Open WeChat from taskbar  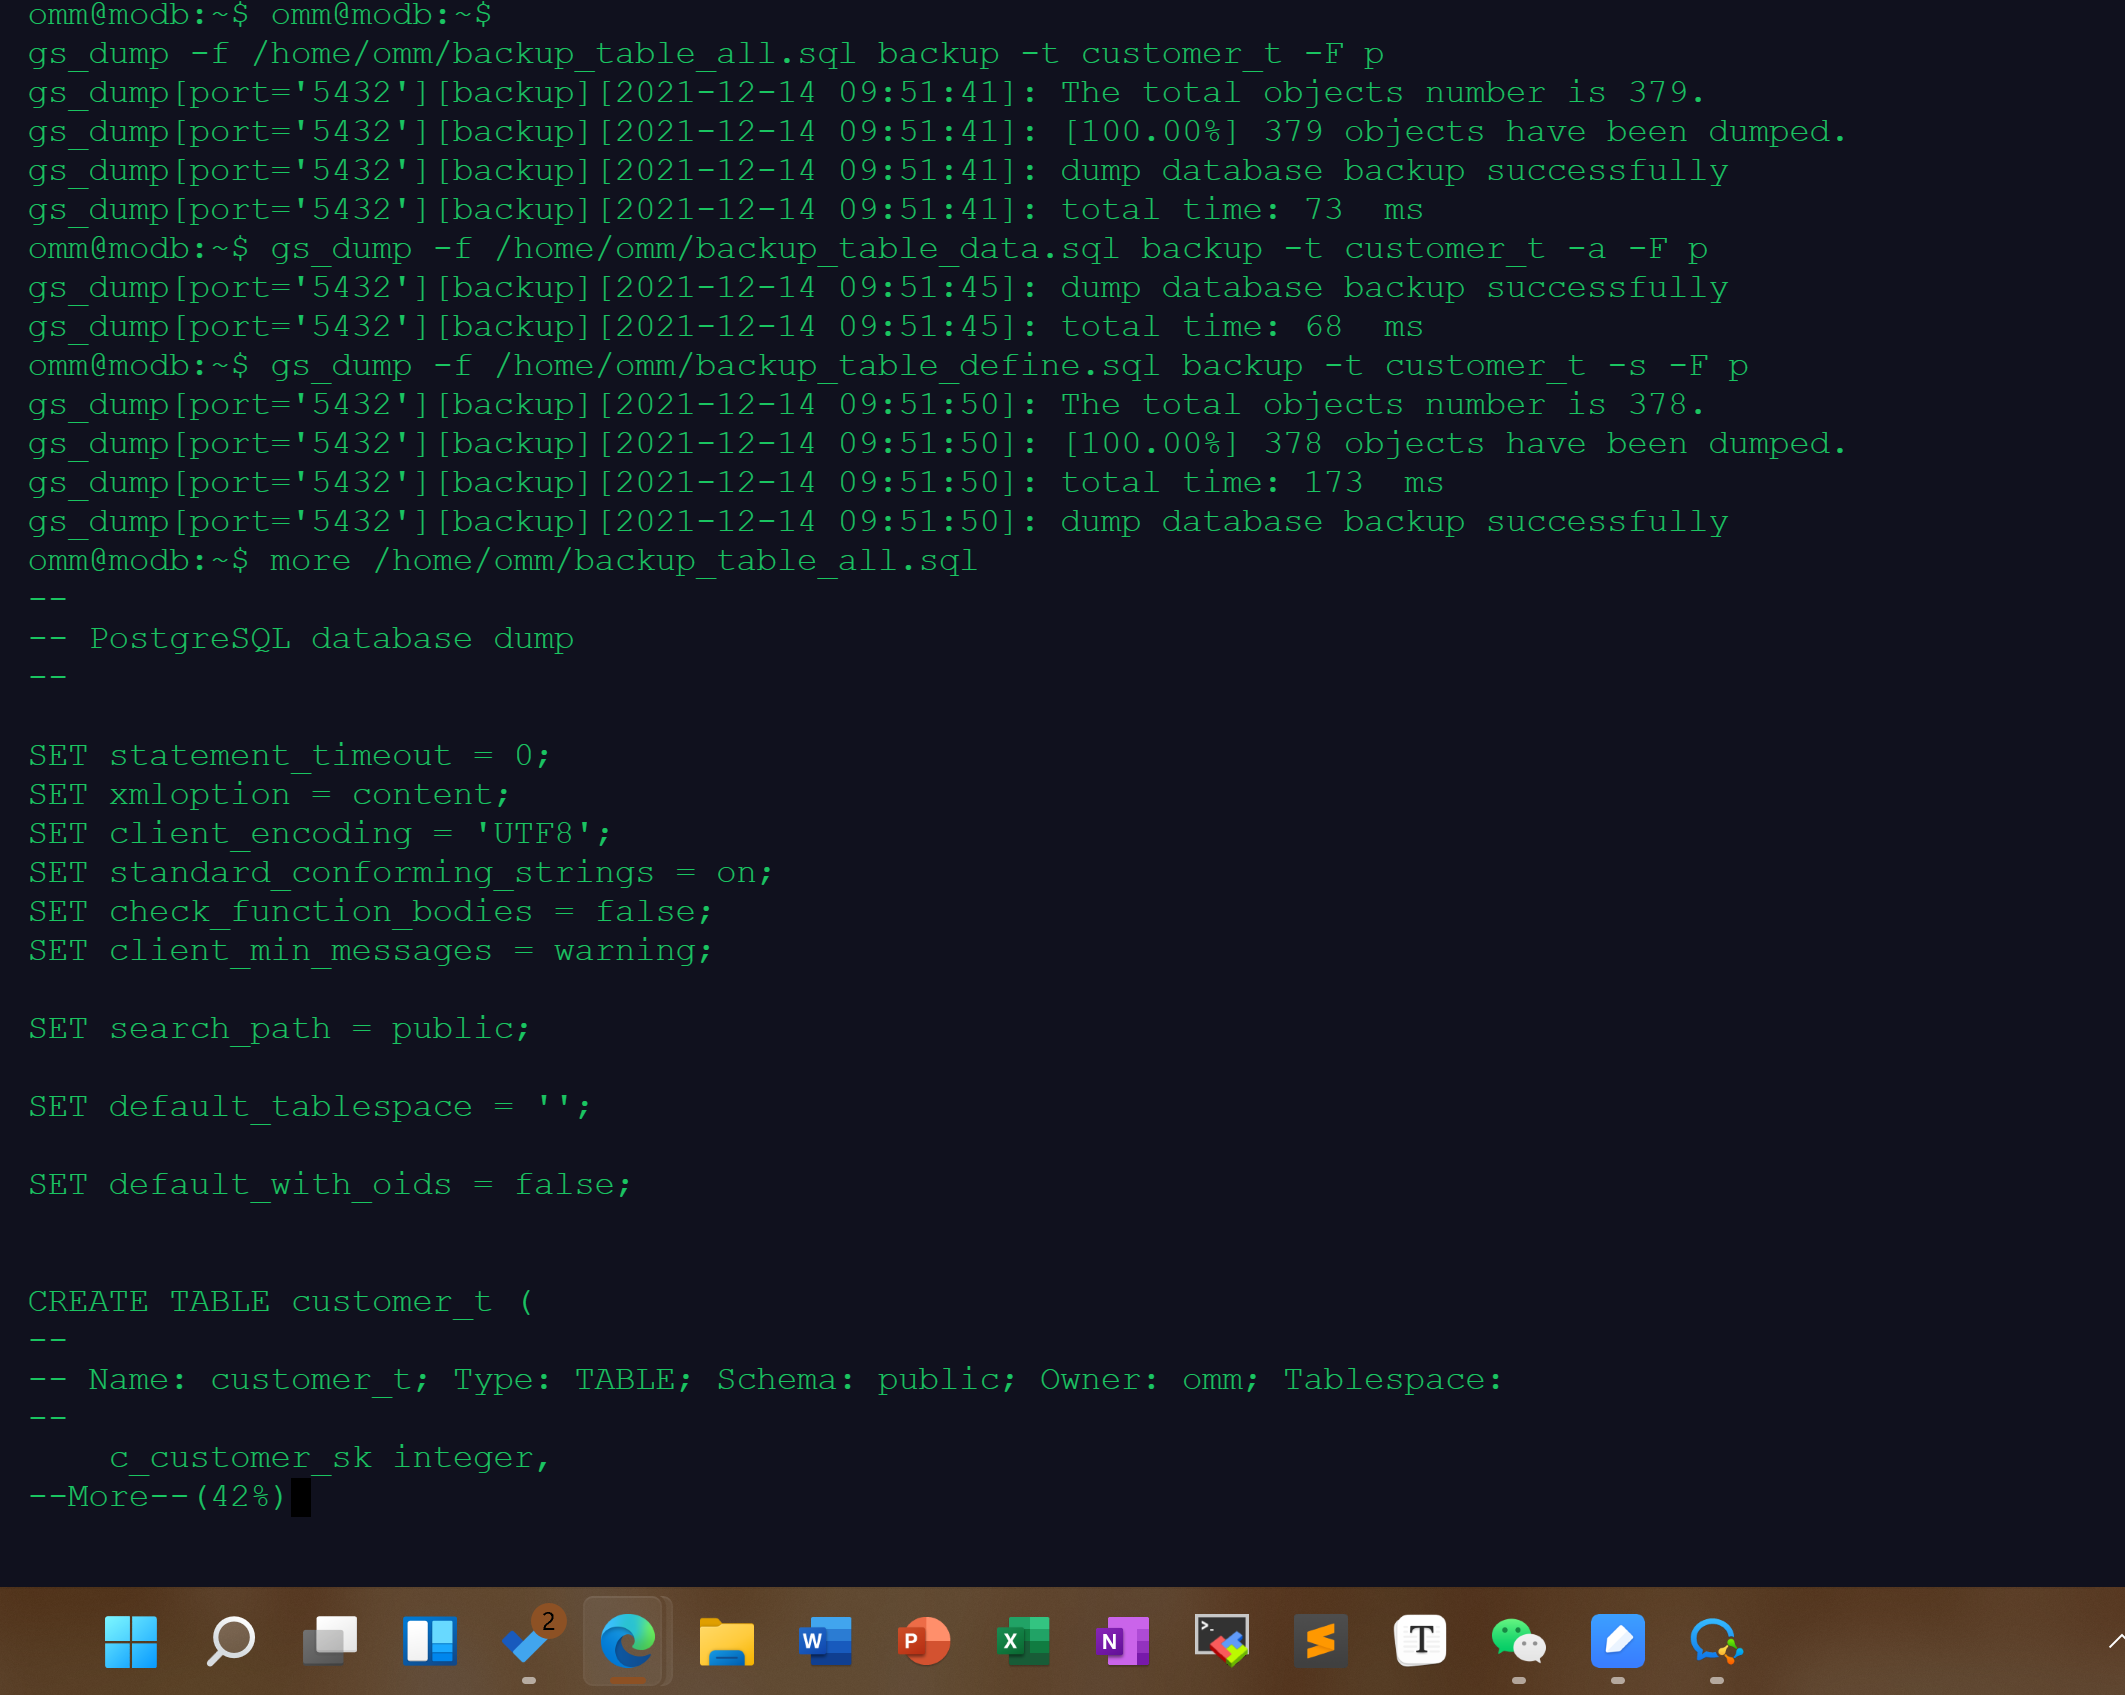point(1518,1642)
